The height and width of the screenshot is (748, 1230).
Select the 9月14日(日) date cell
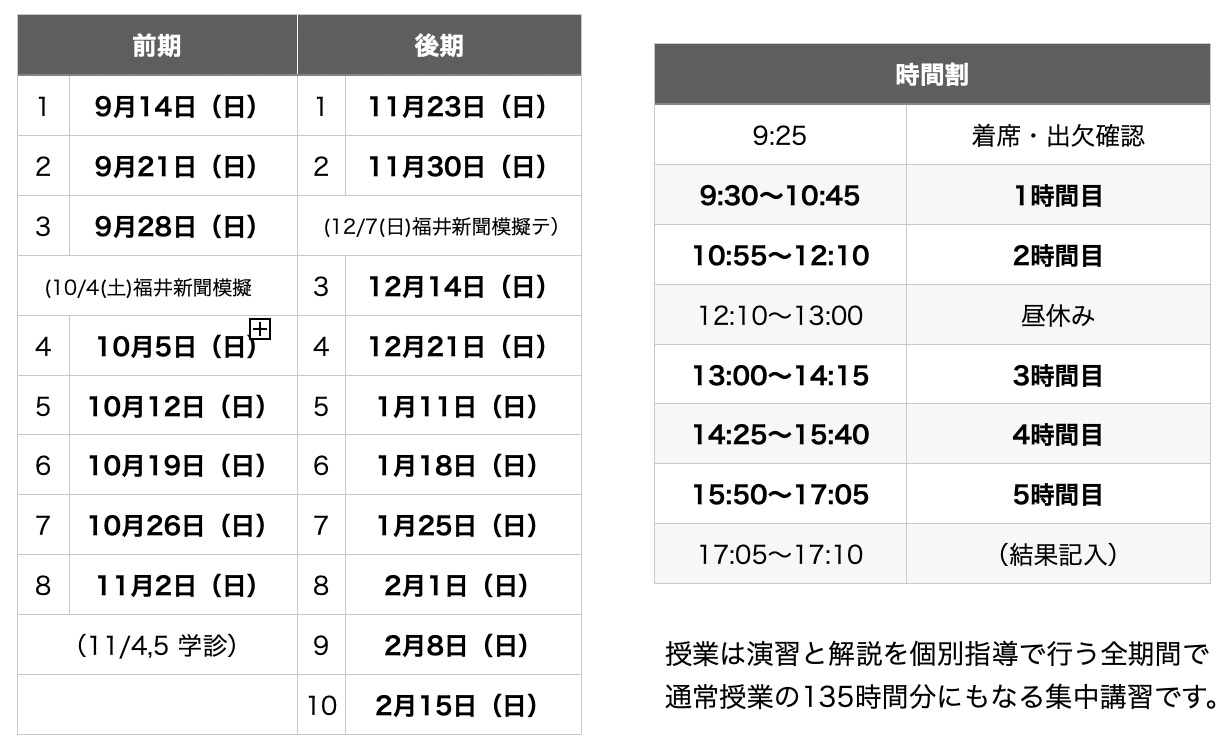[176, 107]
